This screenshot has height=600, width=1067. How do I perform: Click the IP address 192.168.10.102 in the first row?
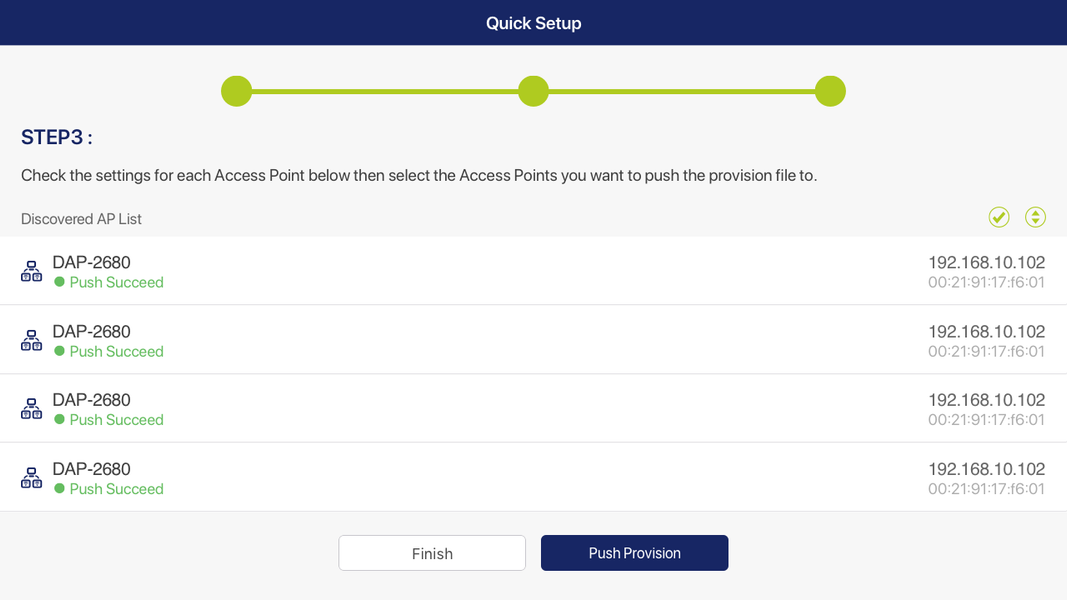(986, 262)
